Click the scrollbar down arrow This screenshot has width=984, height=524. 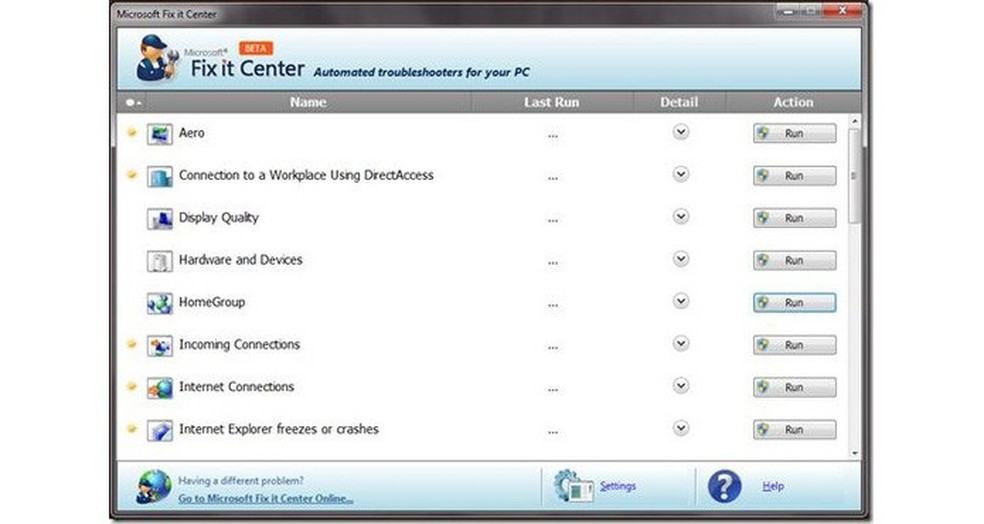(x=854, y=453)
